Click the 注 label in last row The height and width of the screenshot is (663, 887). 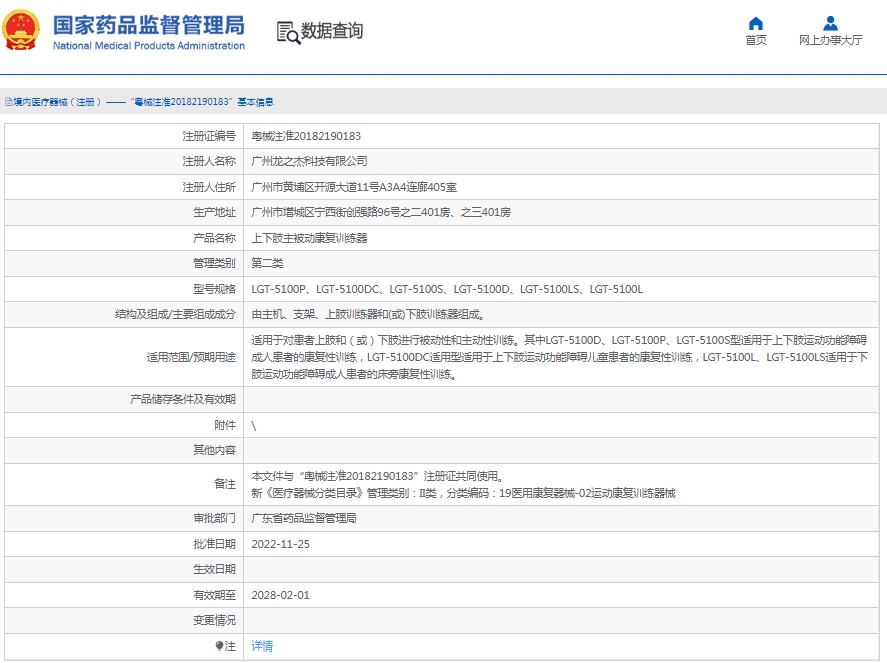[230, 645]
